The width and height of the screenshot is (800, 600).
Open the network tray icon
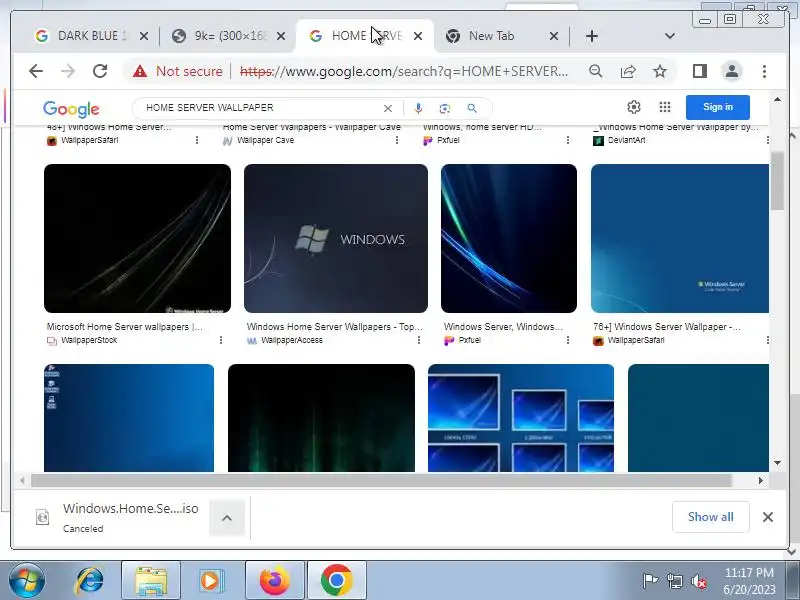point(674,581)
